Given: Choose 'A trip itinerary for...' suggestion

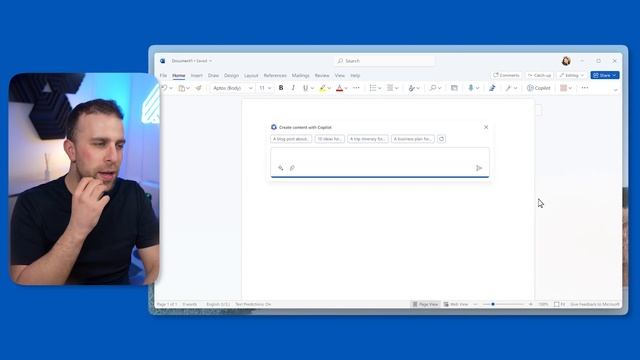Looking at the screenshot, I should tap(367, 139).
